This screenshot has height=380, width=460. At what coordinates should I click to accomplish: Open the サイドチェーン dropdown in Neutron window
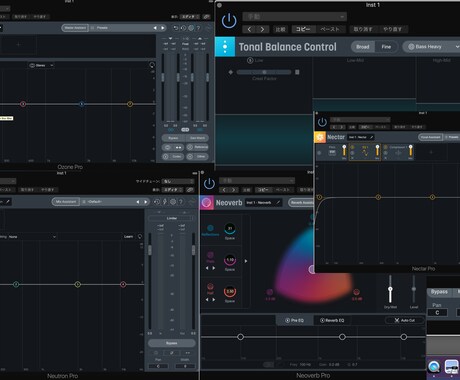[178, 181]
